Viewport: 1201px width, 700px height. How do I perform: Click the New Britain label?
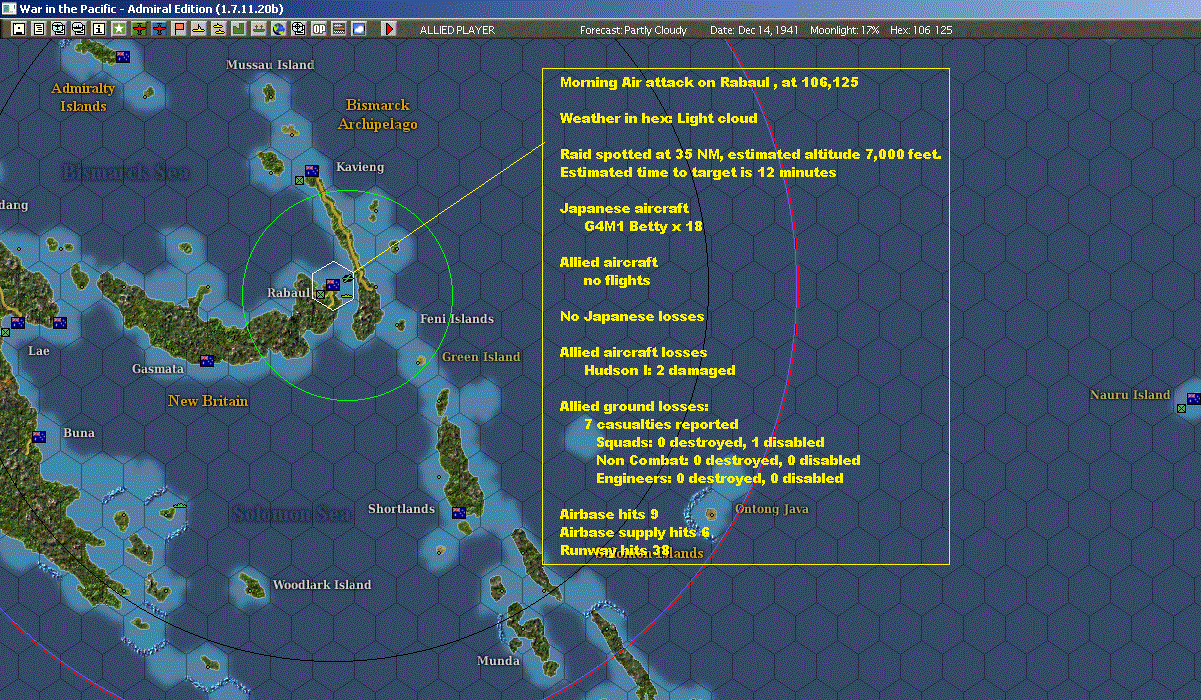[x=208, y=401]
